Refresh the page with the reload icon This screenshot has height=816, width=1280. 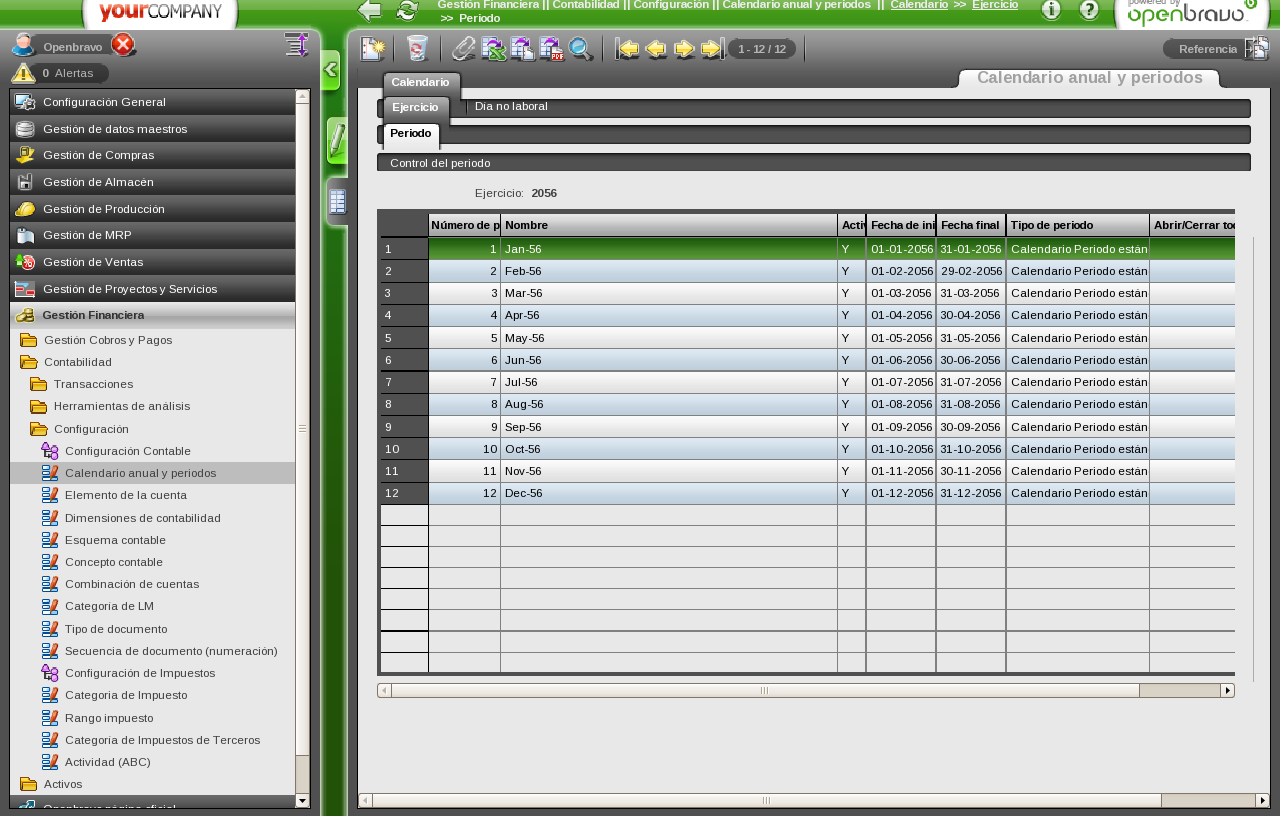(407, 11)
